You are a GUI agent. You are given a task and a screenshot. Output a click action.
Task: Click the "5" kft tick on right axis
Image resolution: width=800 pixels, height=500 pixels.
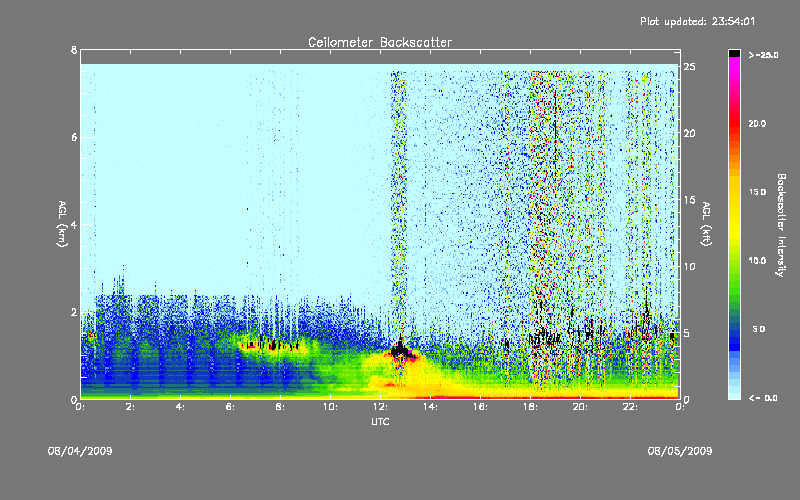click(x=687, y=333)
